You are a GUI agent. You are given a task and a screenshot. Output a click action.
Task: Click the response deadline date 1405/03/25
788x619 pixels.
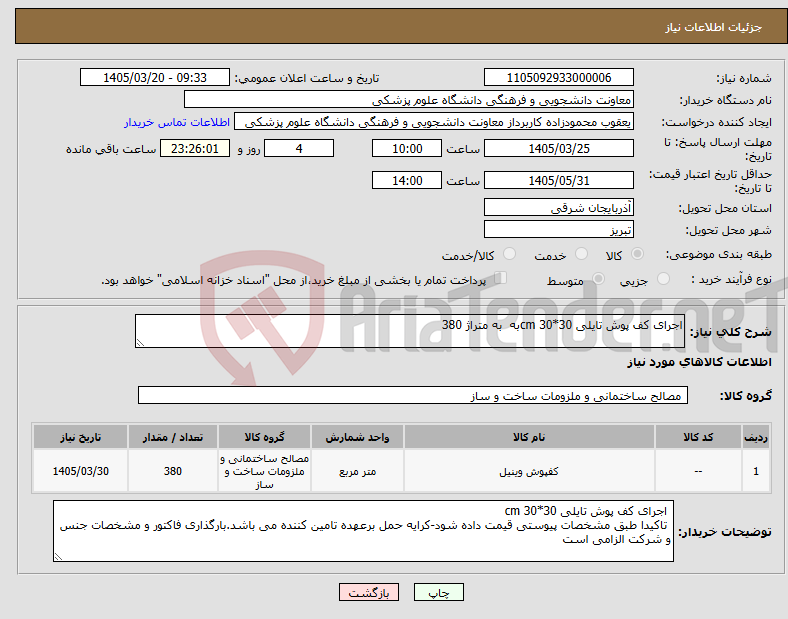(558, 148)
